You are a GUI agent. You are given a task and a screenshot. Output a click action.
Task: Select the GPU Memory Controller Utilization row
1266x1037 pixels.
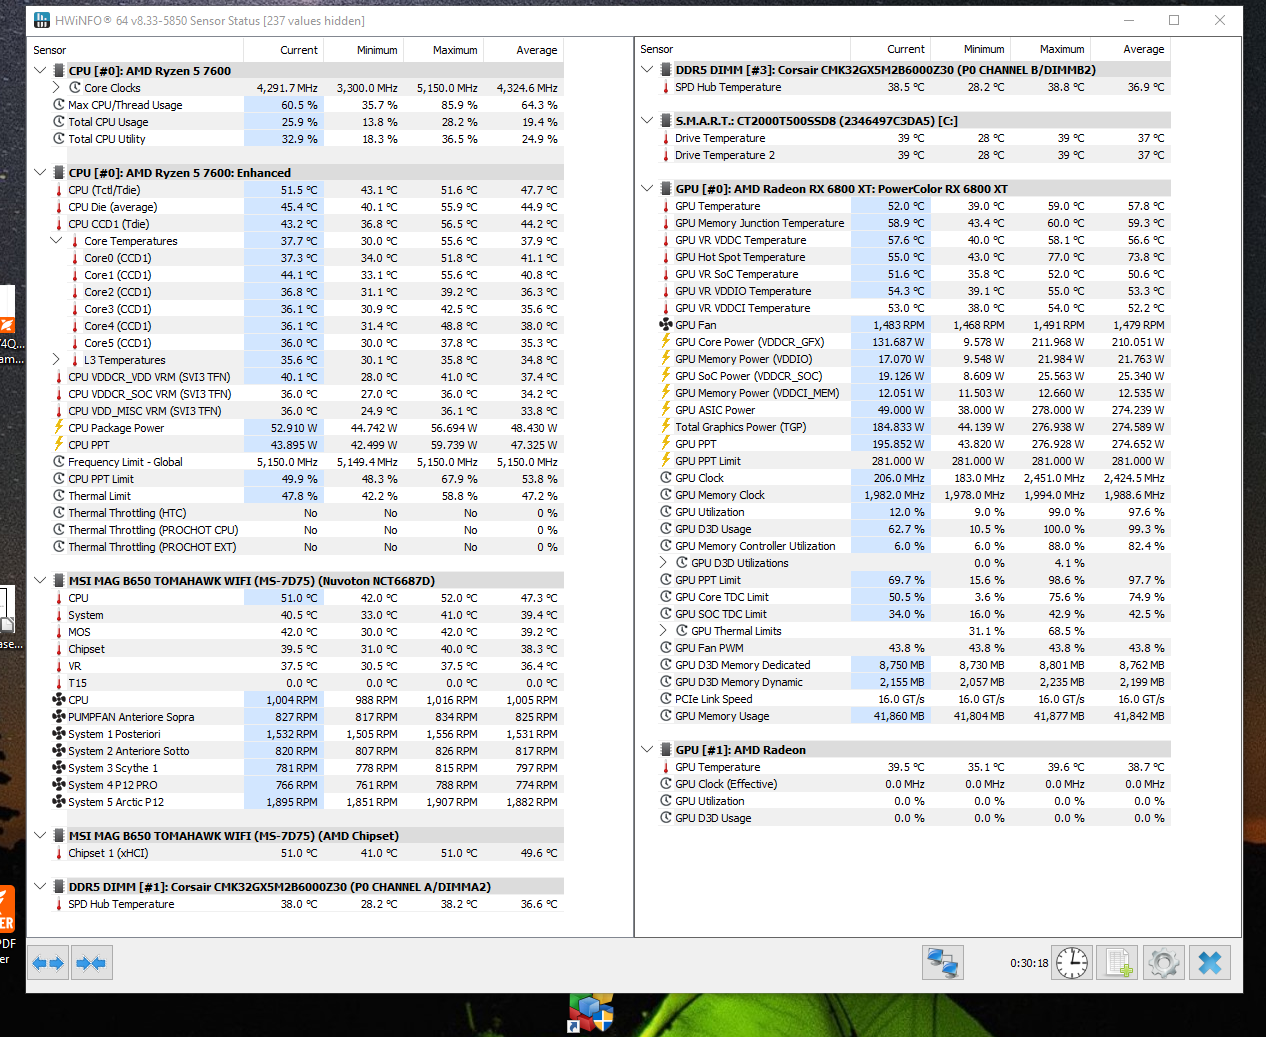pyautogui.click(x=914, y=546)
